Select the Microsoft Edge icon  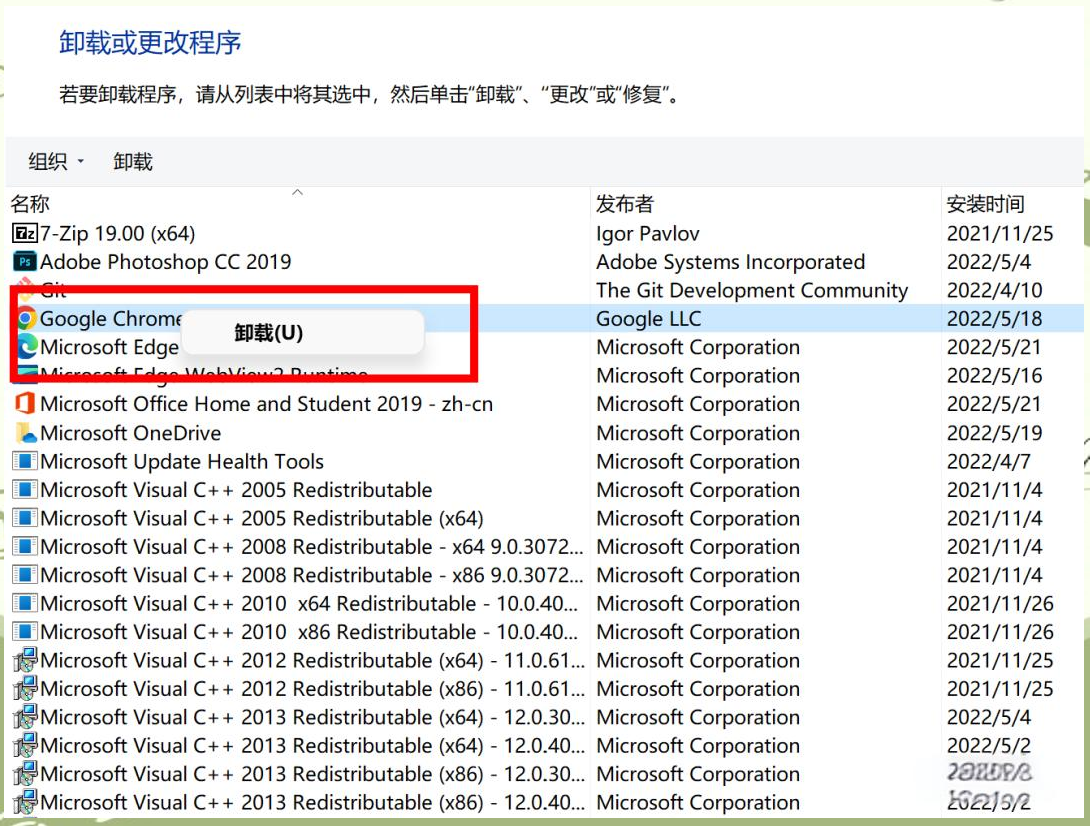coord(25,347)
